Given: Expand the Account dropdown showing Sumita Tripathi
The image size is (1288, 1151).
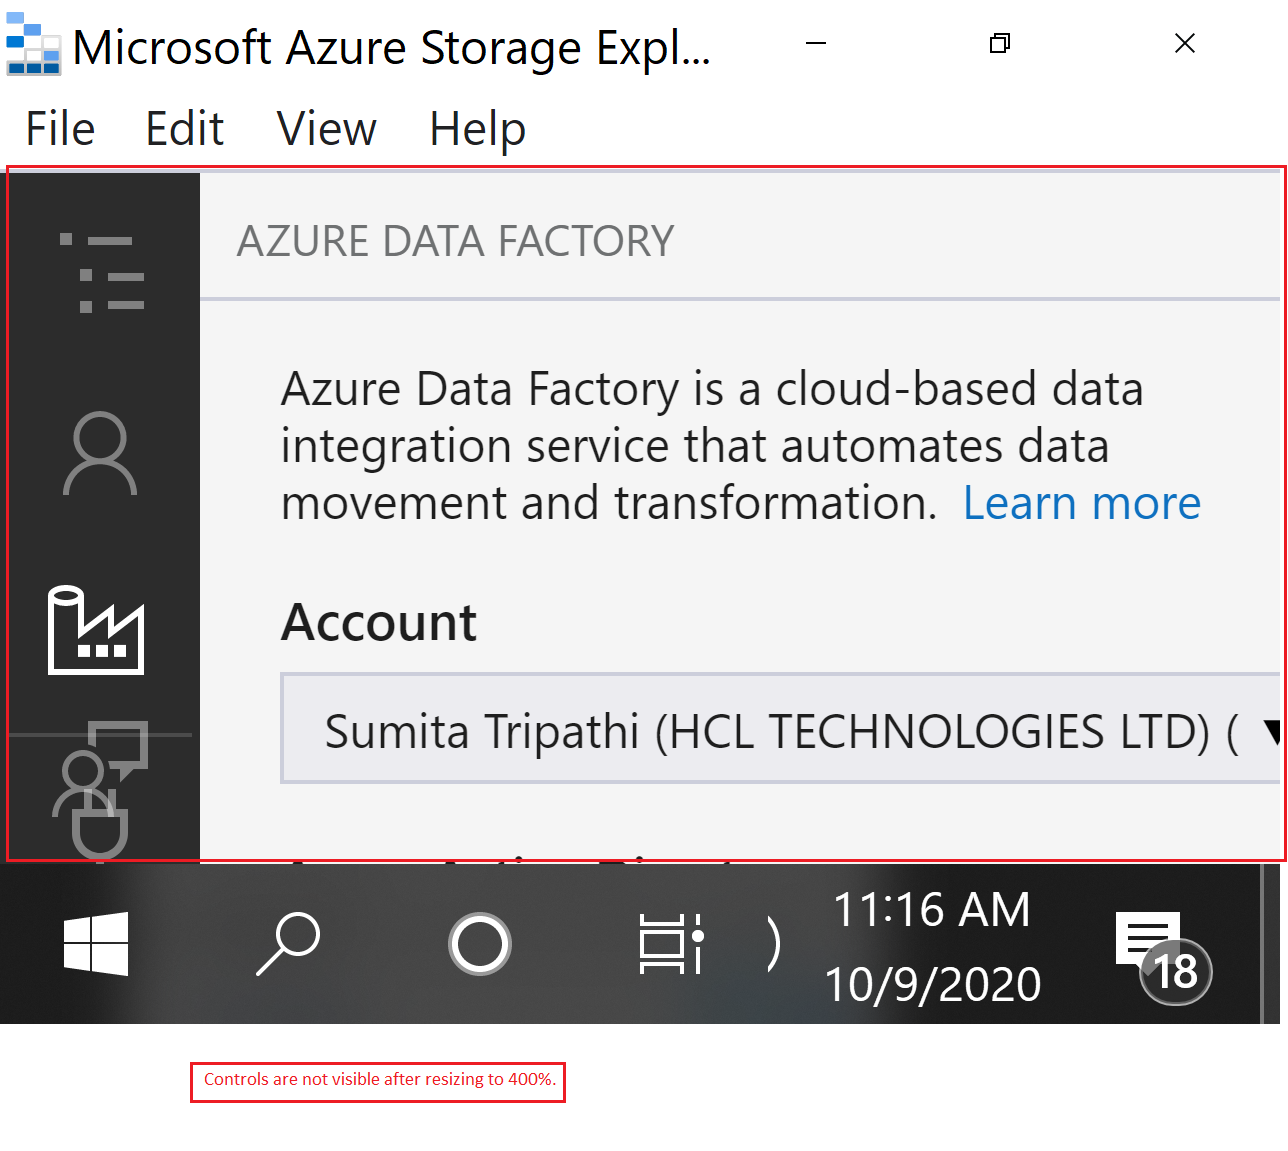Looking at the screenshot, I should click(781, 728).
